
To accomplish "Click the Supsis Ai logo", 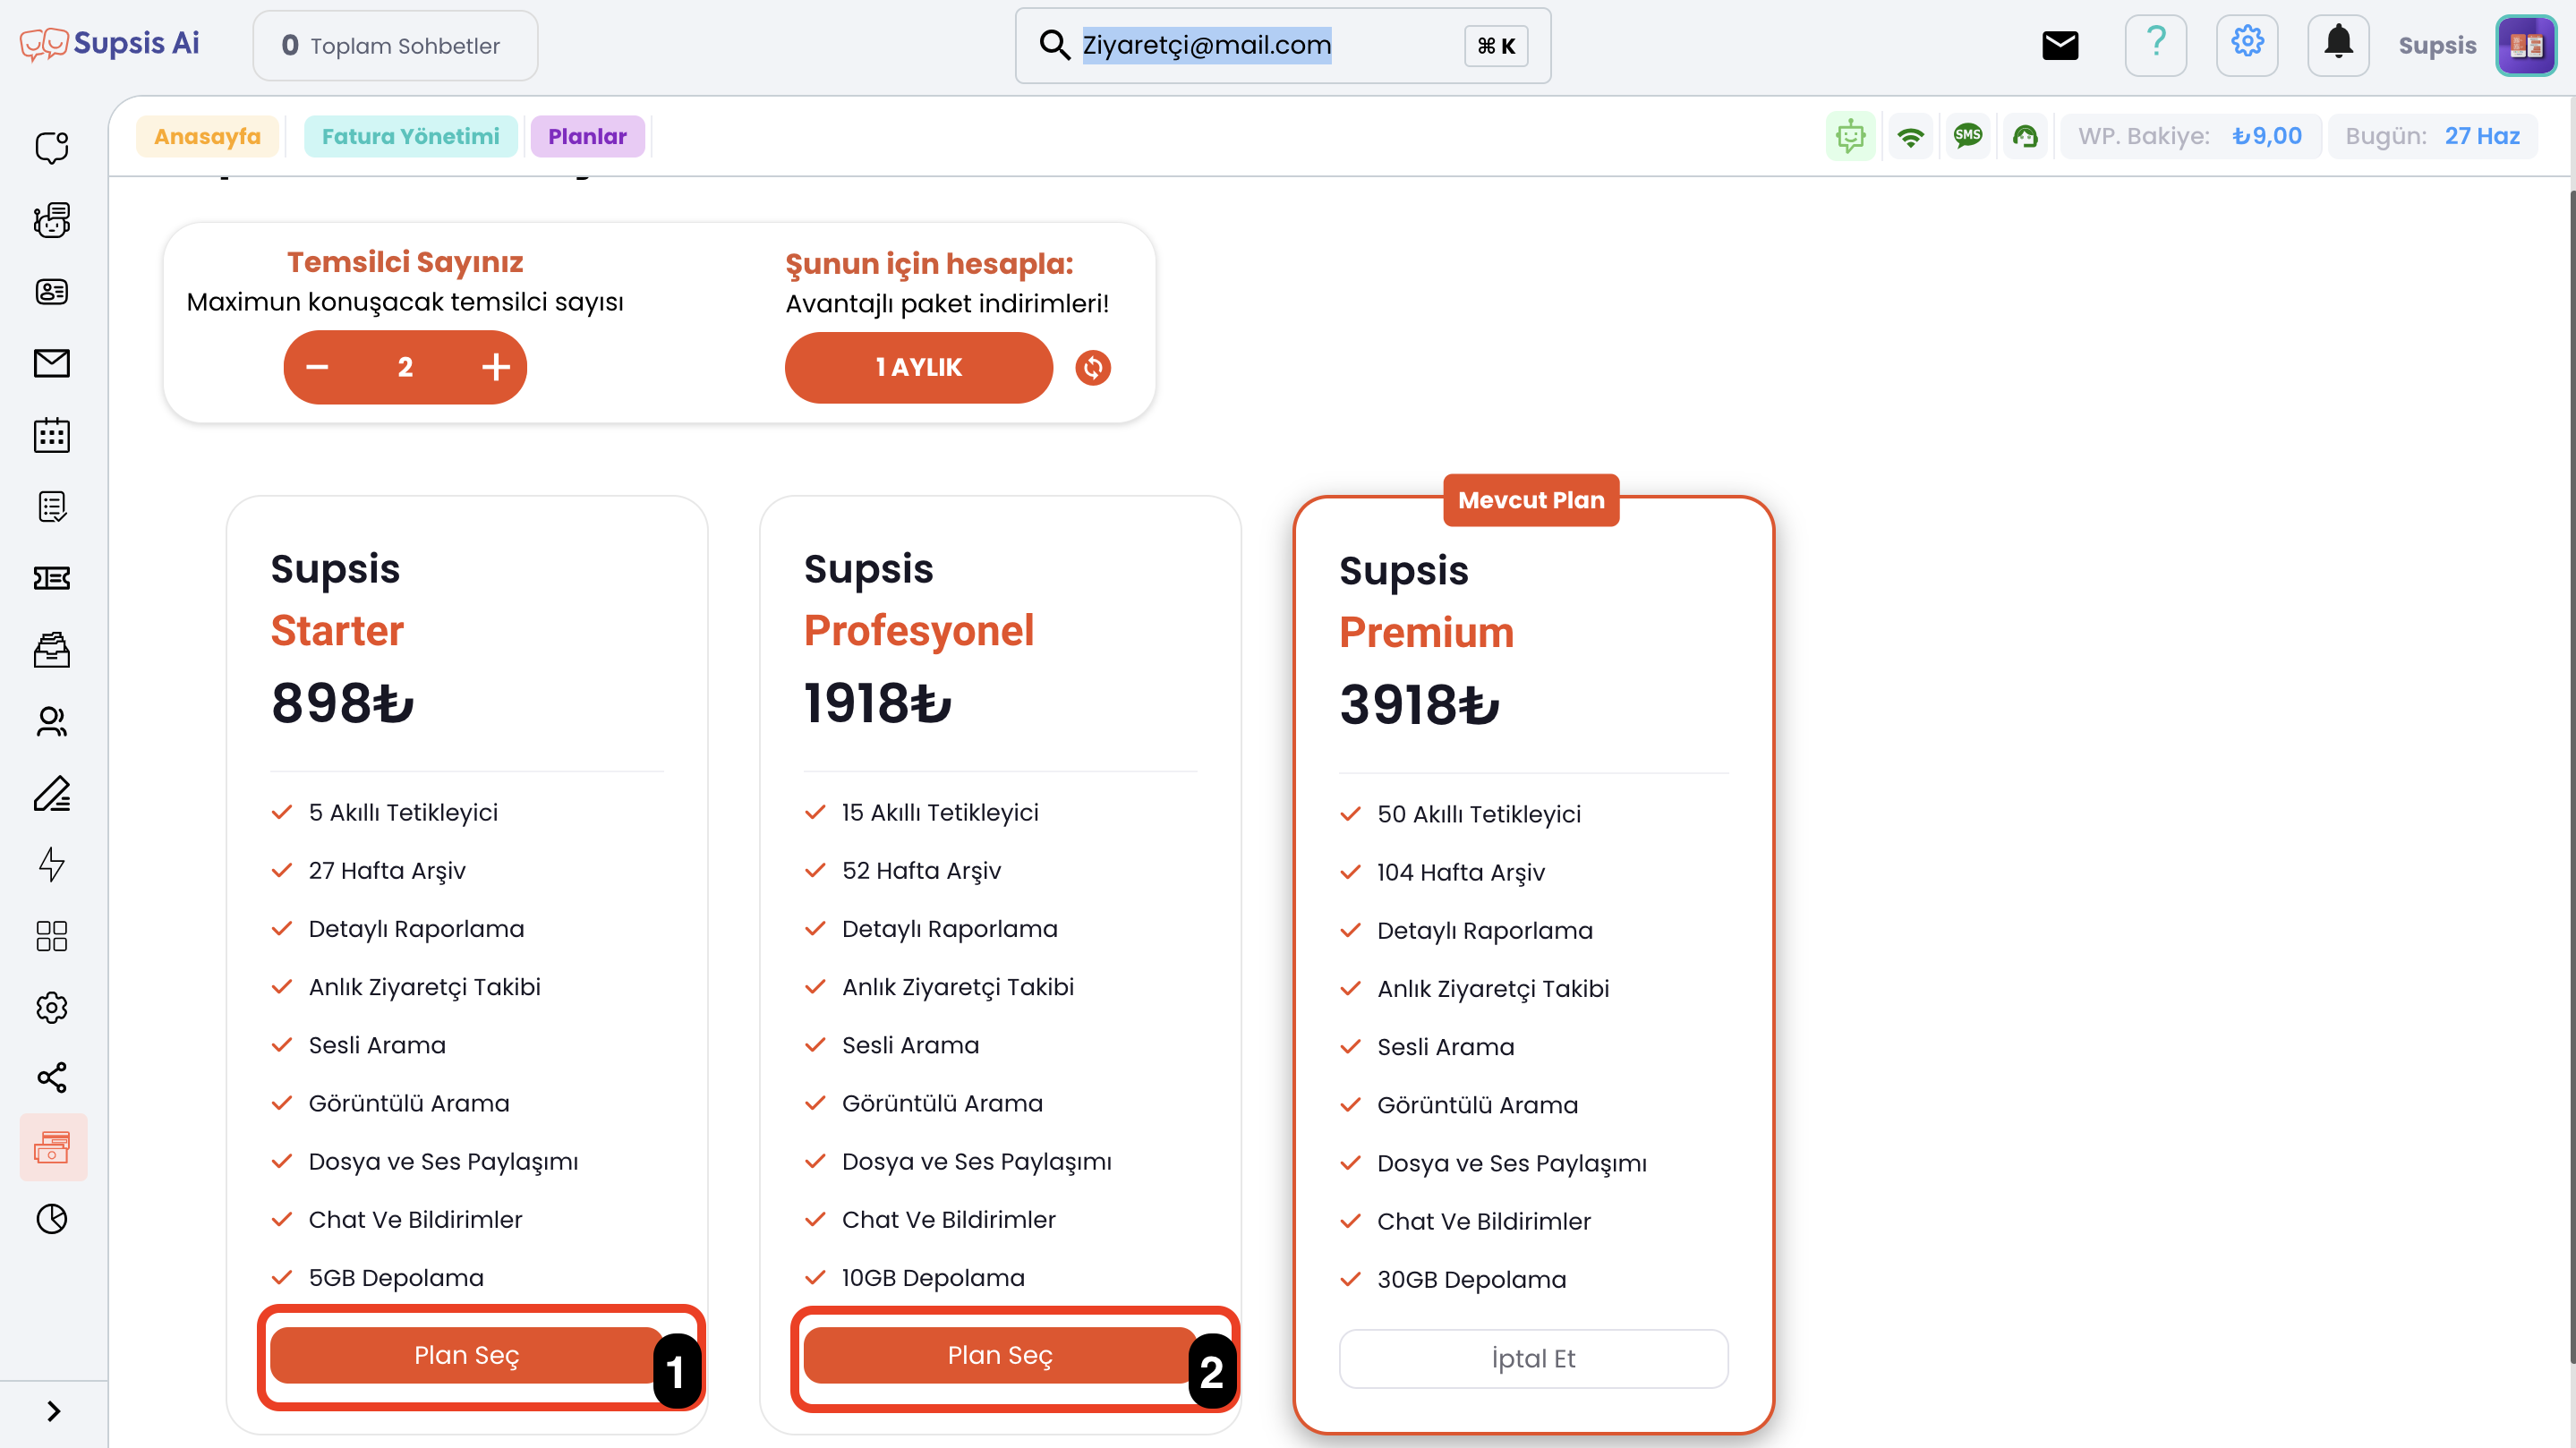I will click(110, 44).
